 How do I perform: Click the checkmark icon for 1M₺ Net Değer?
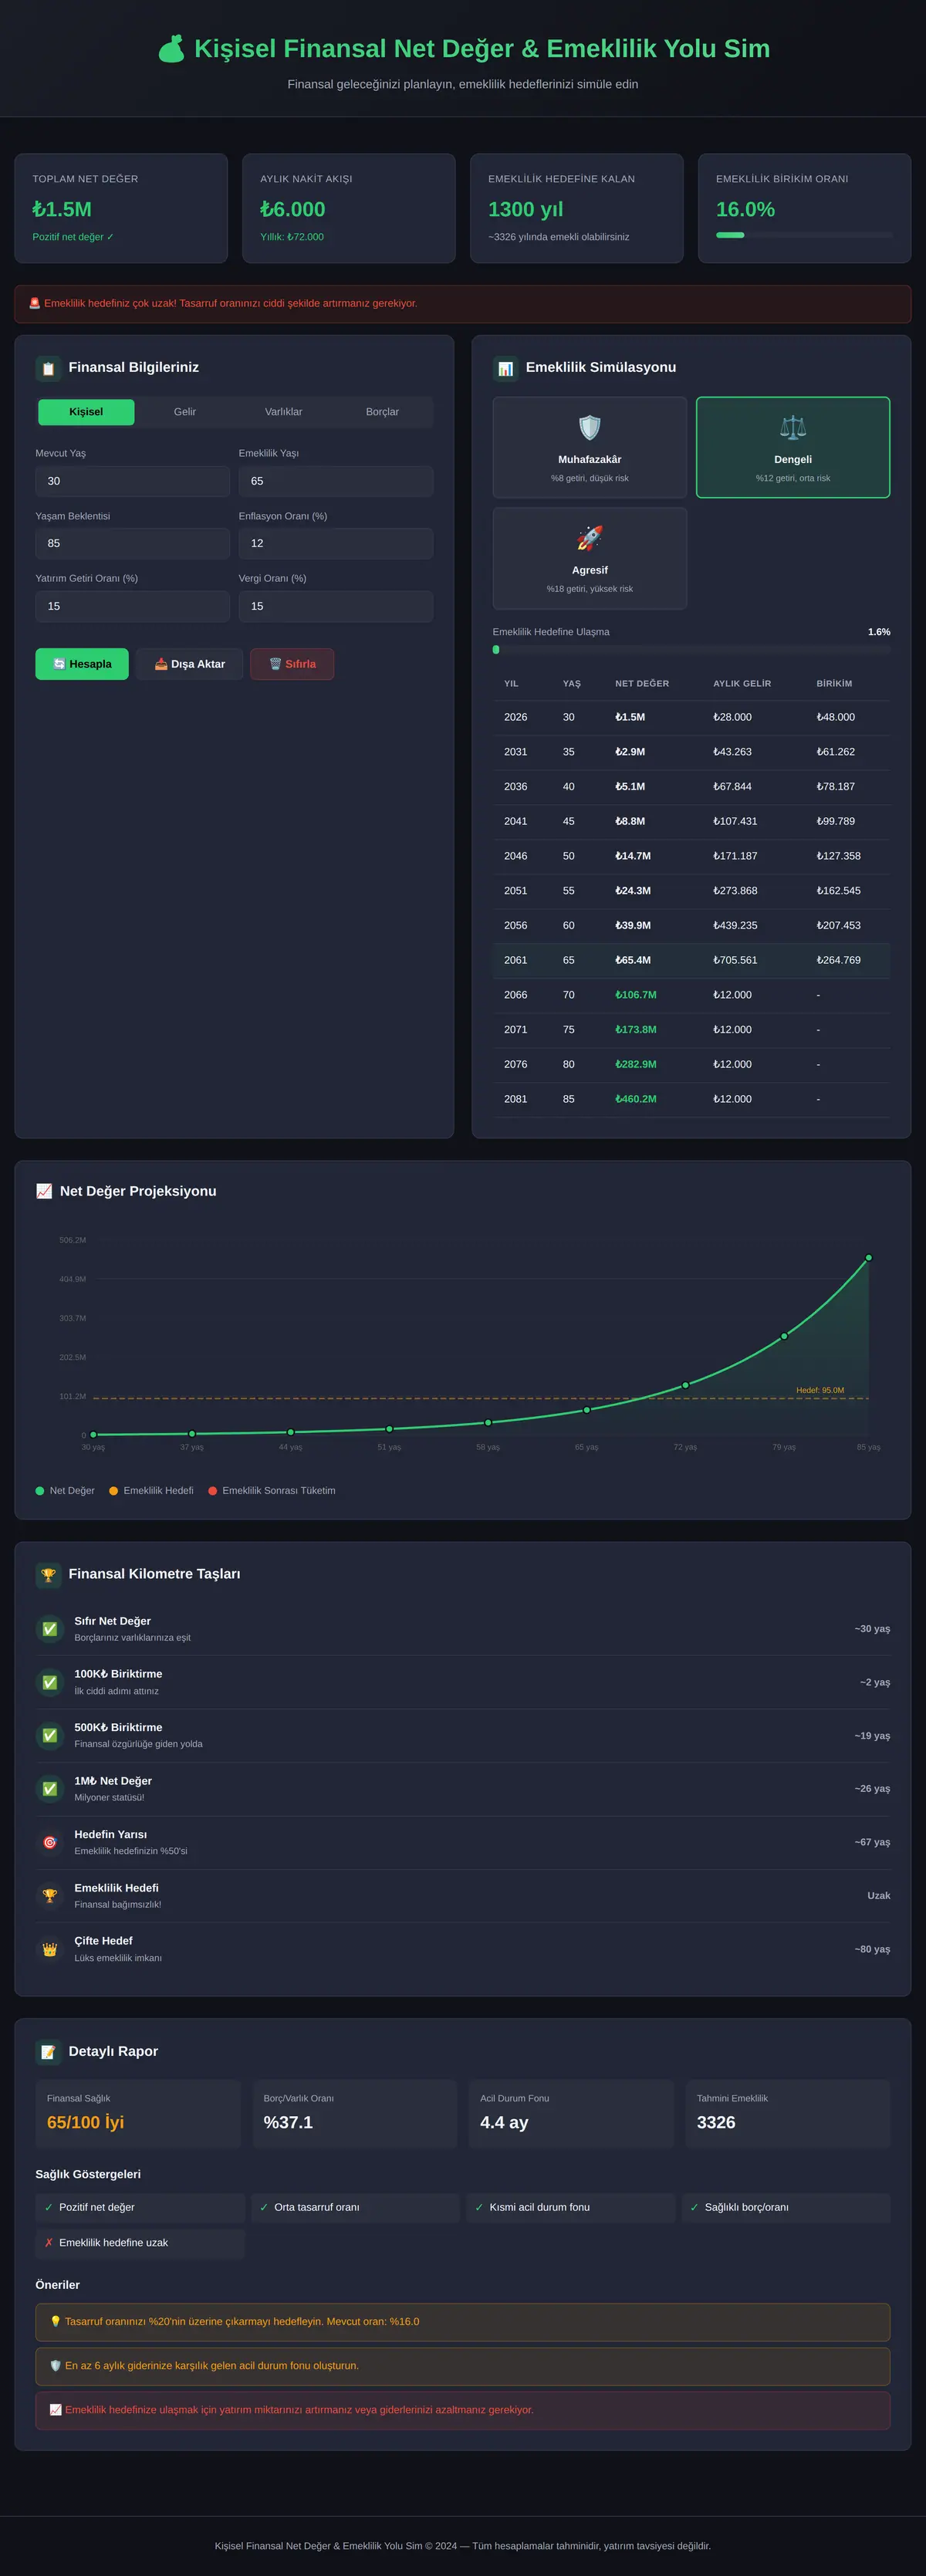[50, 1789]
